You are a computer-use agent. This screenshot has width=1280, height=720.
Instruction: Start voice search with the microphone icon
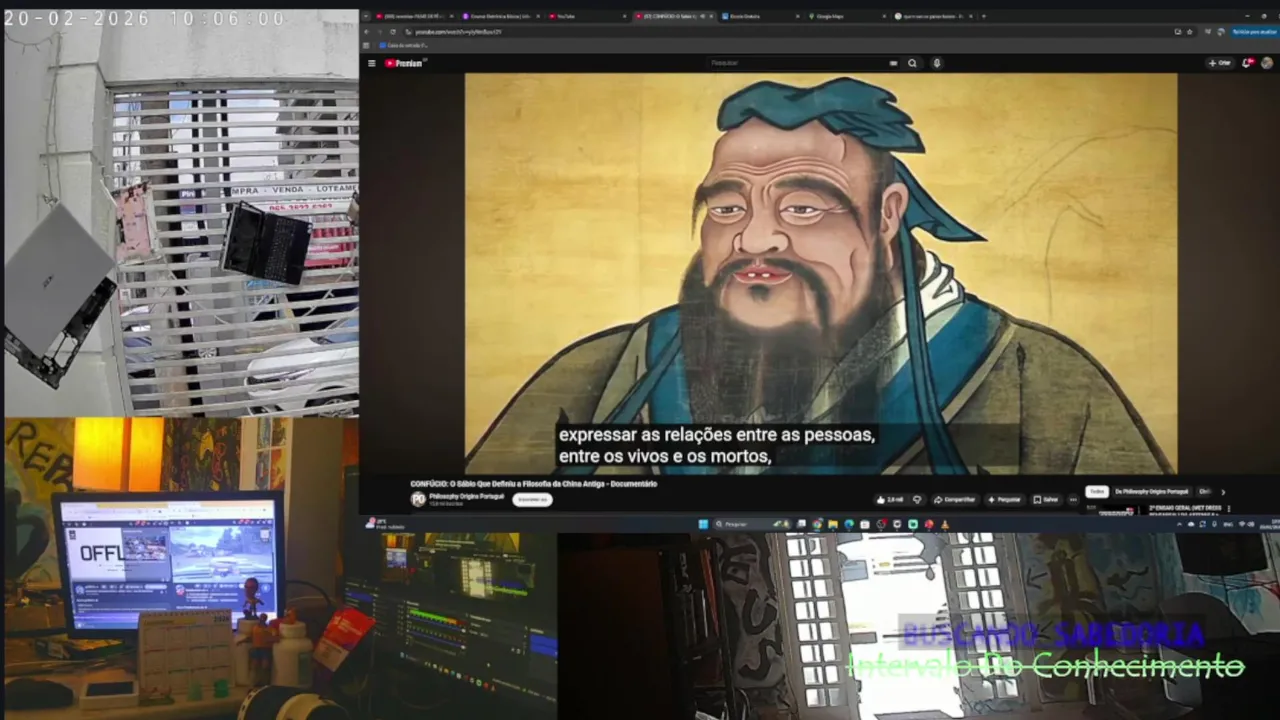click(937, 63)
